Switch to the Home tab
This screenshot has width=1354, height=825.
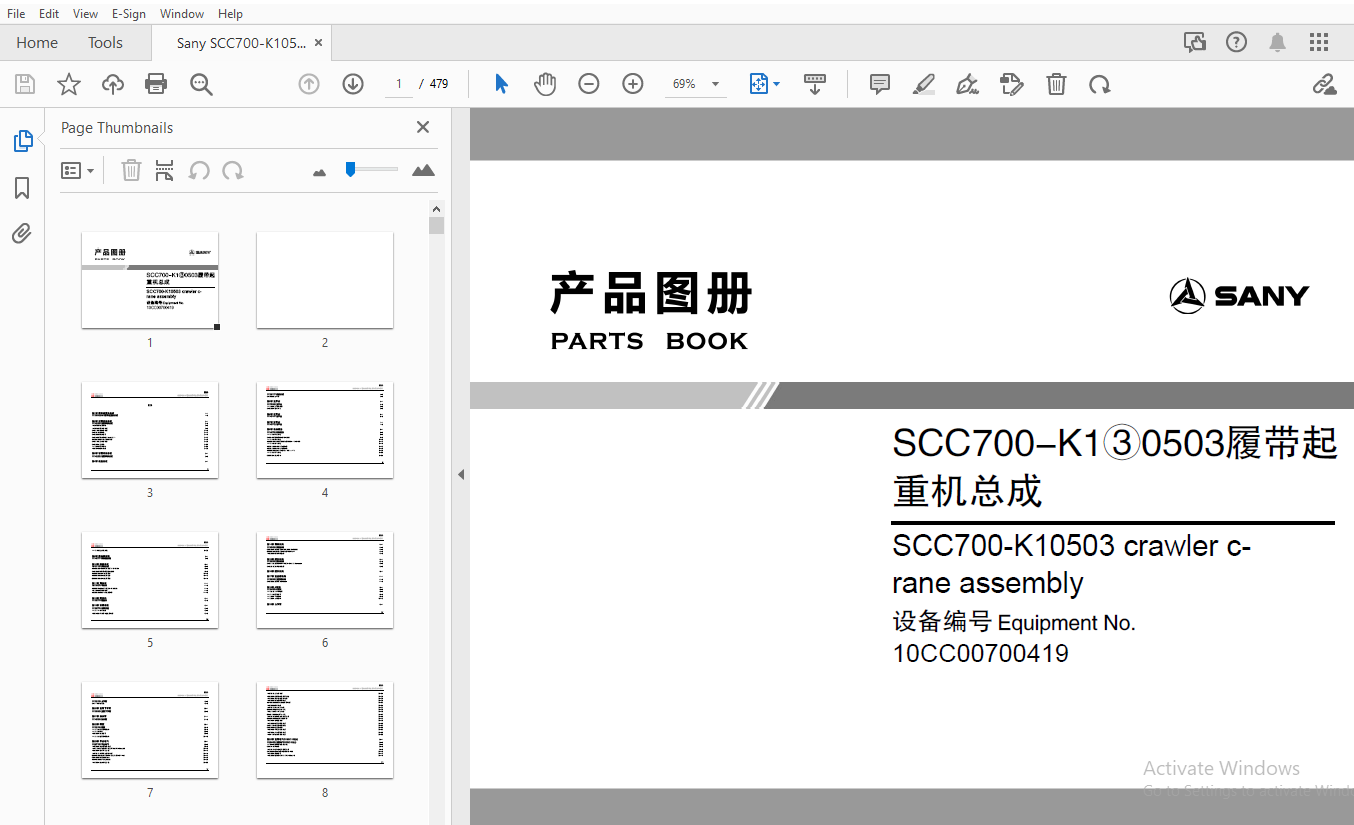(37, 43)
